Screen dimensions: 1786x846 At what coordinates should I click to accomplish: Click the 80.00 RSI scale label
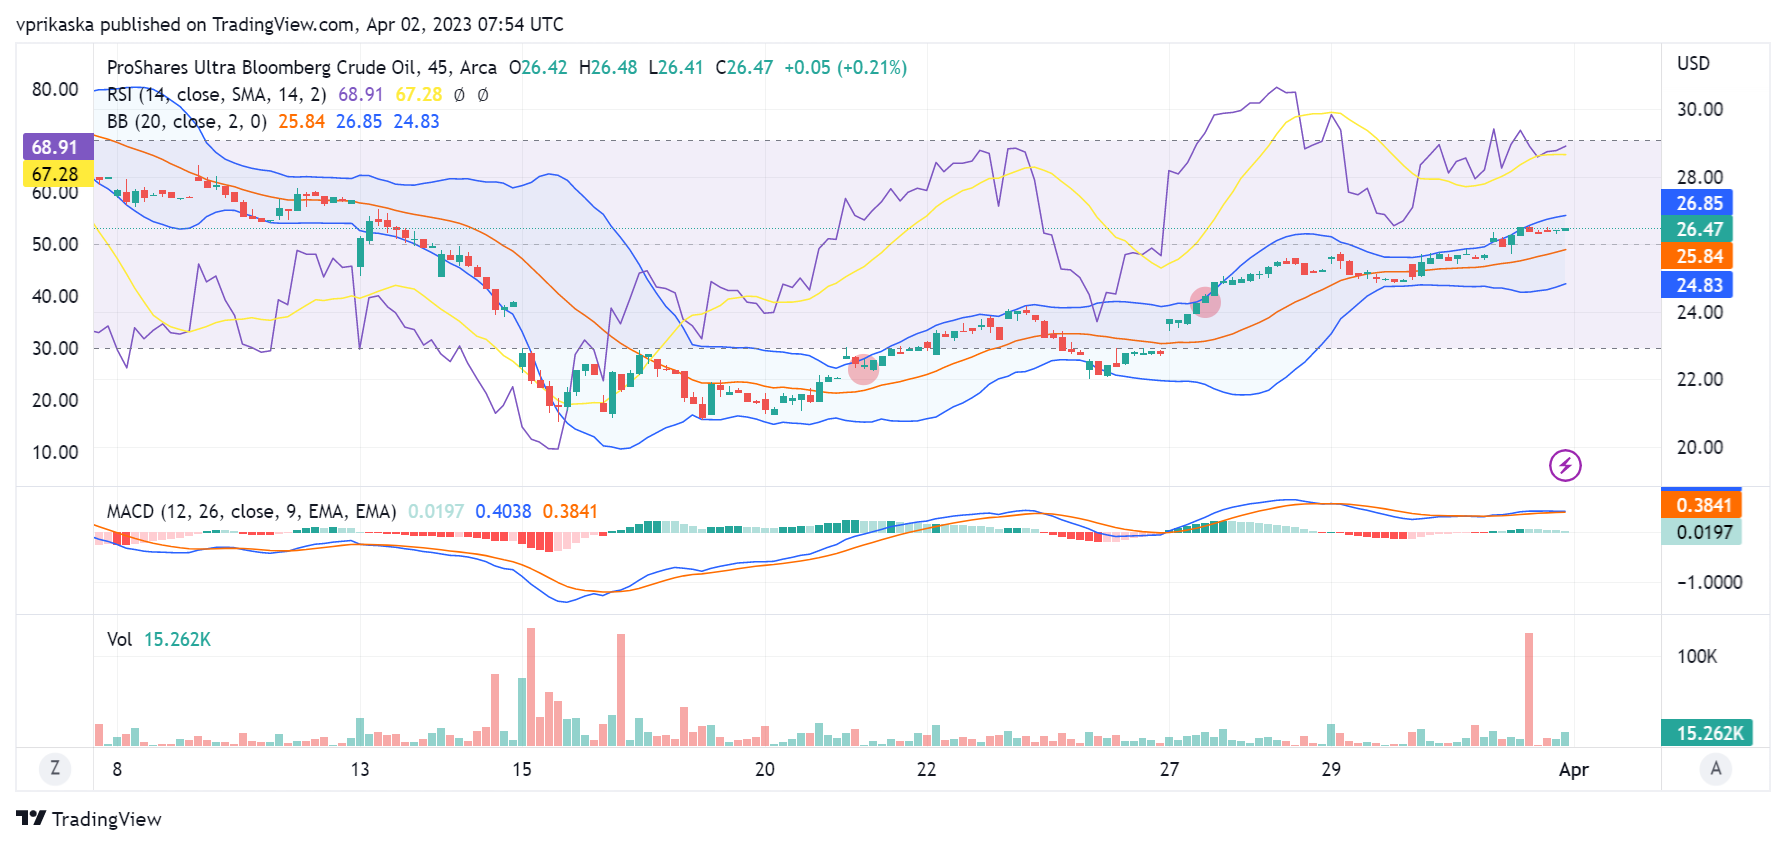pyautogui.click(x=55, y=89)
